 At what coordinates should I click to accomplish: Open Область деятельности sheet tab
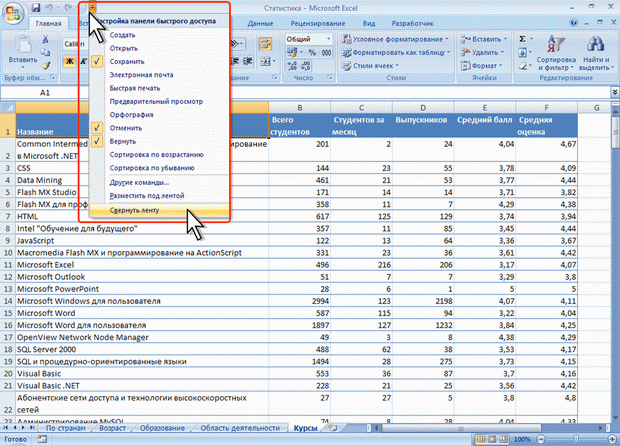pos(240,428)
